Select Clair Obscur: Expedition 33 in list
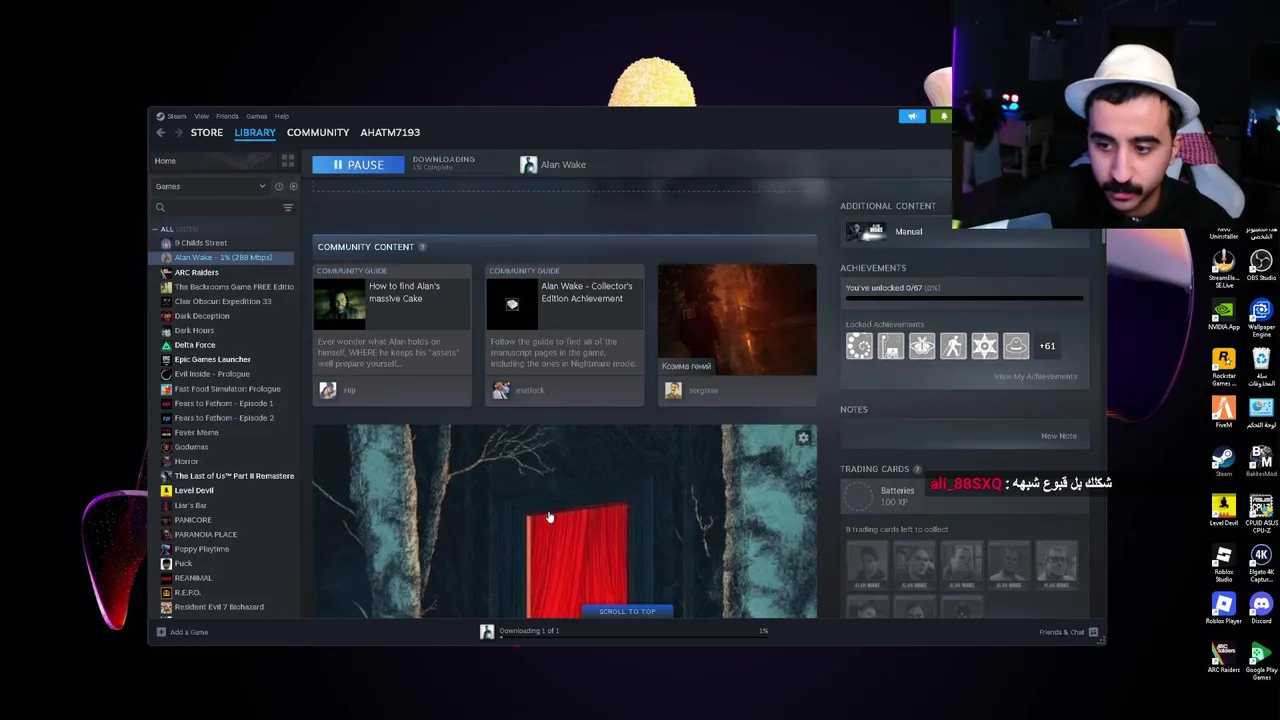Screen dimensions: 1280x720 222,301
